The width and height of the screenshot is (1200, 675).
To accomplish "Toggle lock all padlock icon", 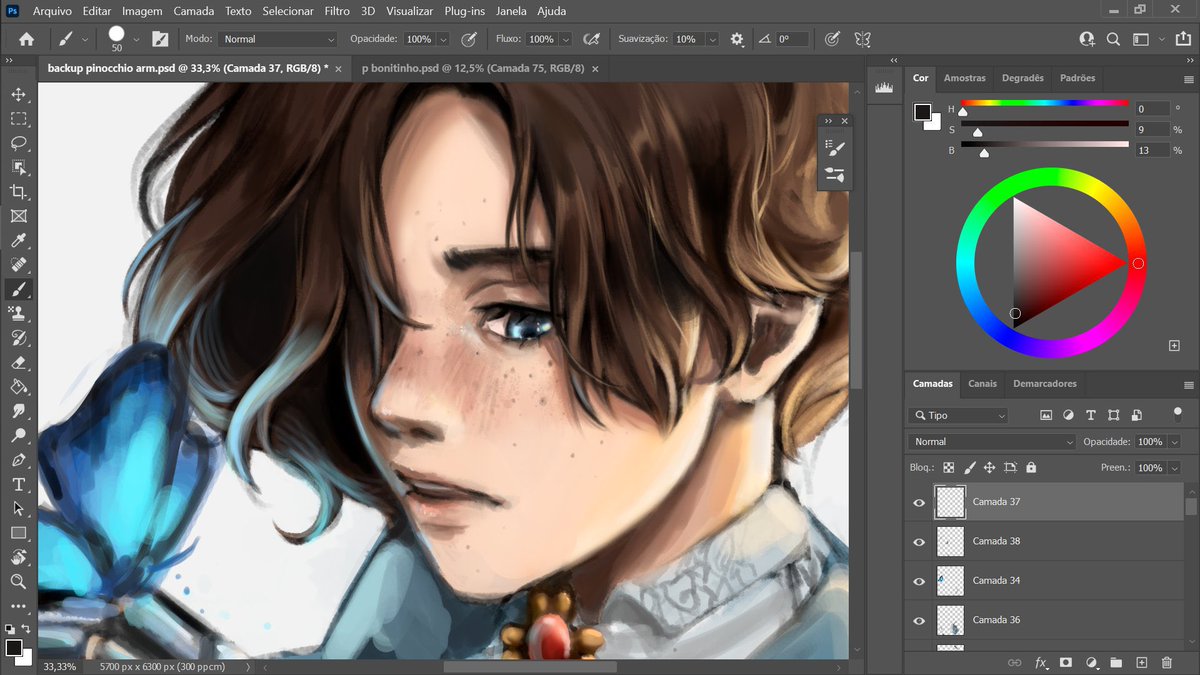I will [x=1031, y=467].
